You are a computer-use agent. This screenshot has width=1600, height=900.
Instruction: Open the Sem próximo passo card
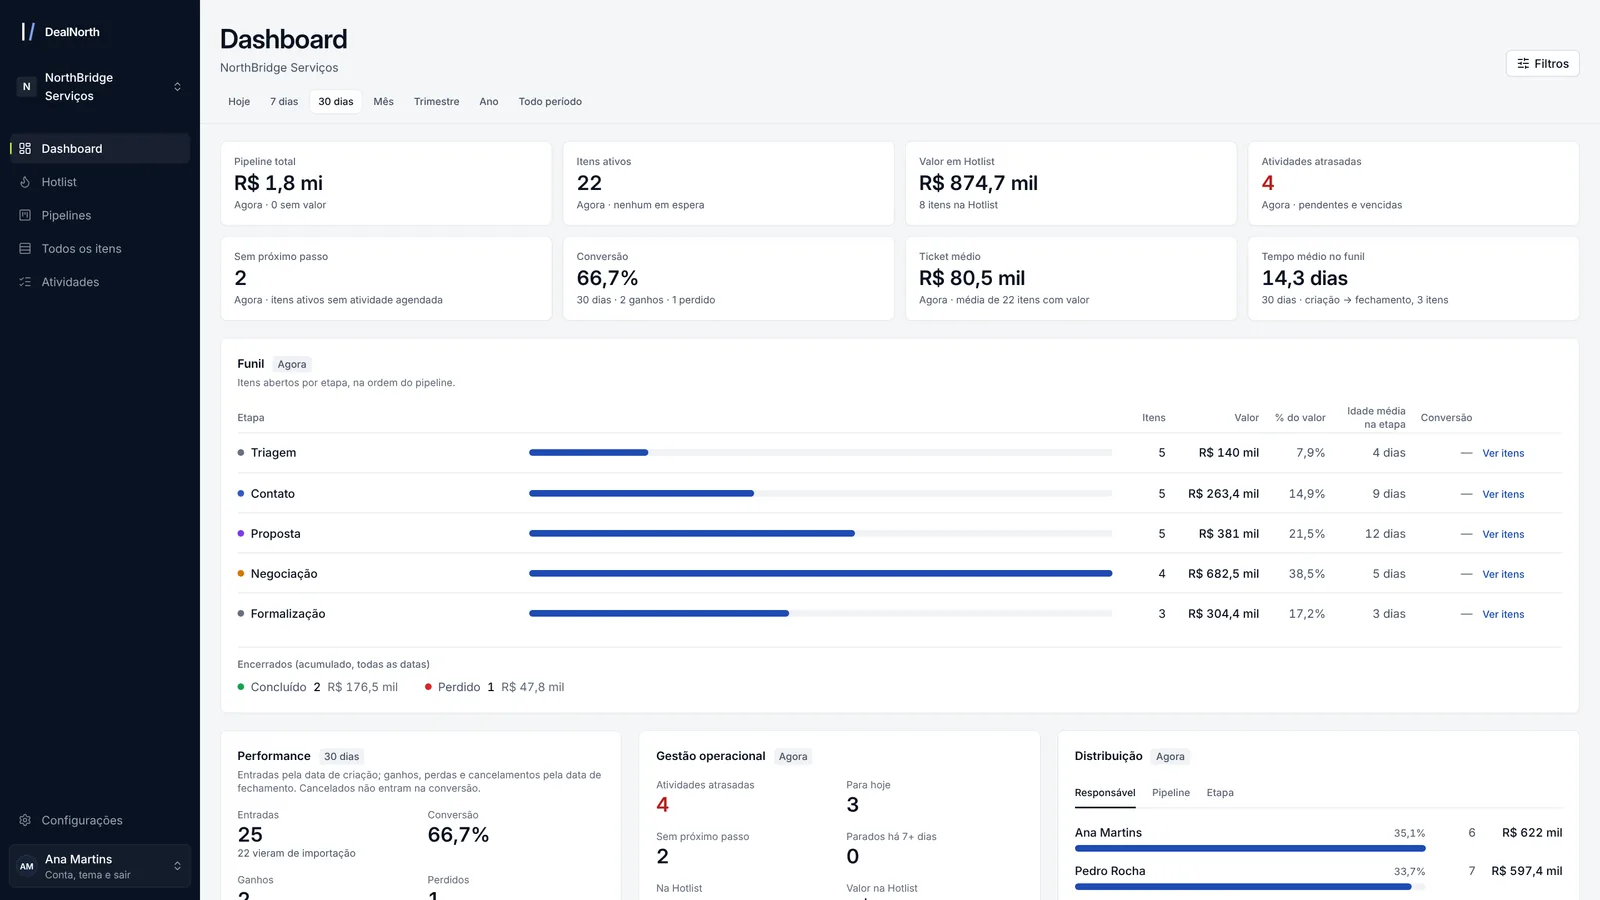point(386,278)
